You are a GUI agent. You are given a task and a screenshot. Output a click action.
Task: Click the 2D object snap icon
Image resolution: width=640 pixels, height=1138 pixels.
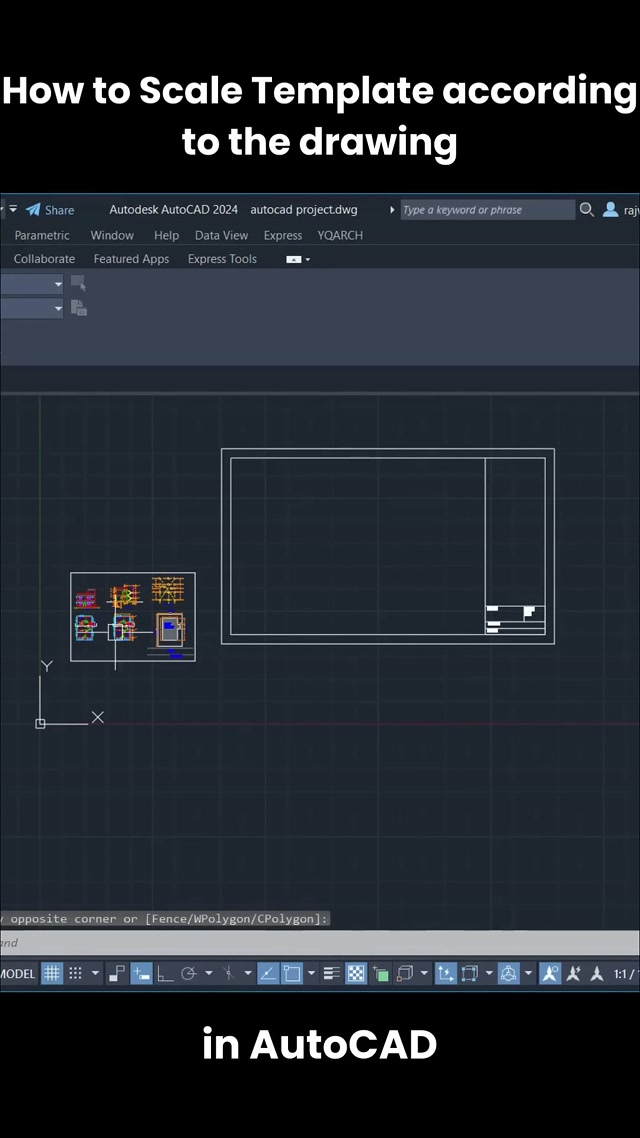coord(292,973)
